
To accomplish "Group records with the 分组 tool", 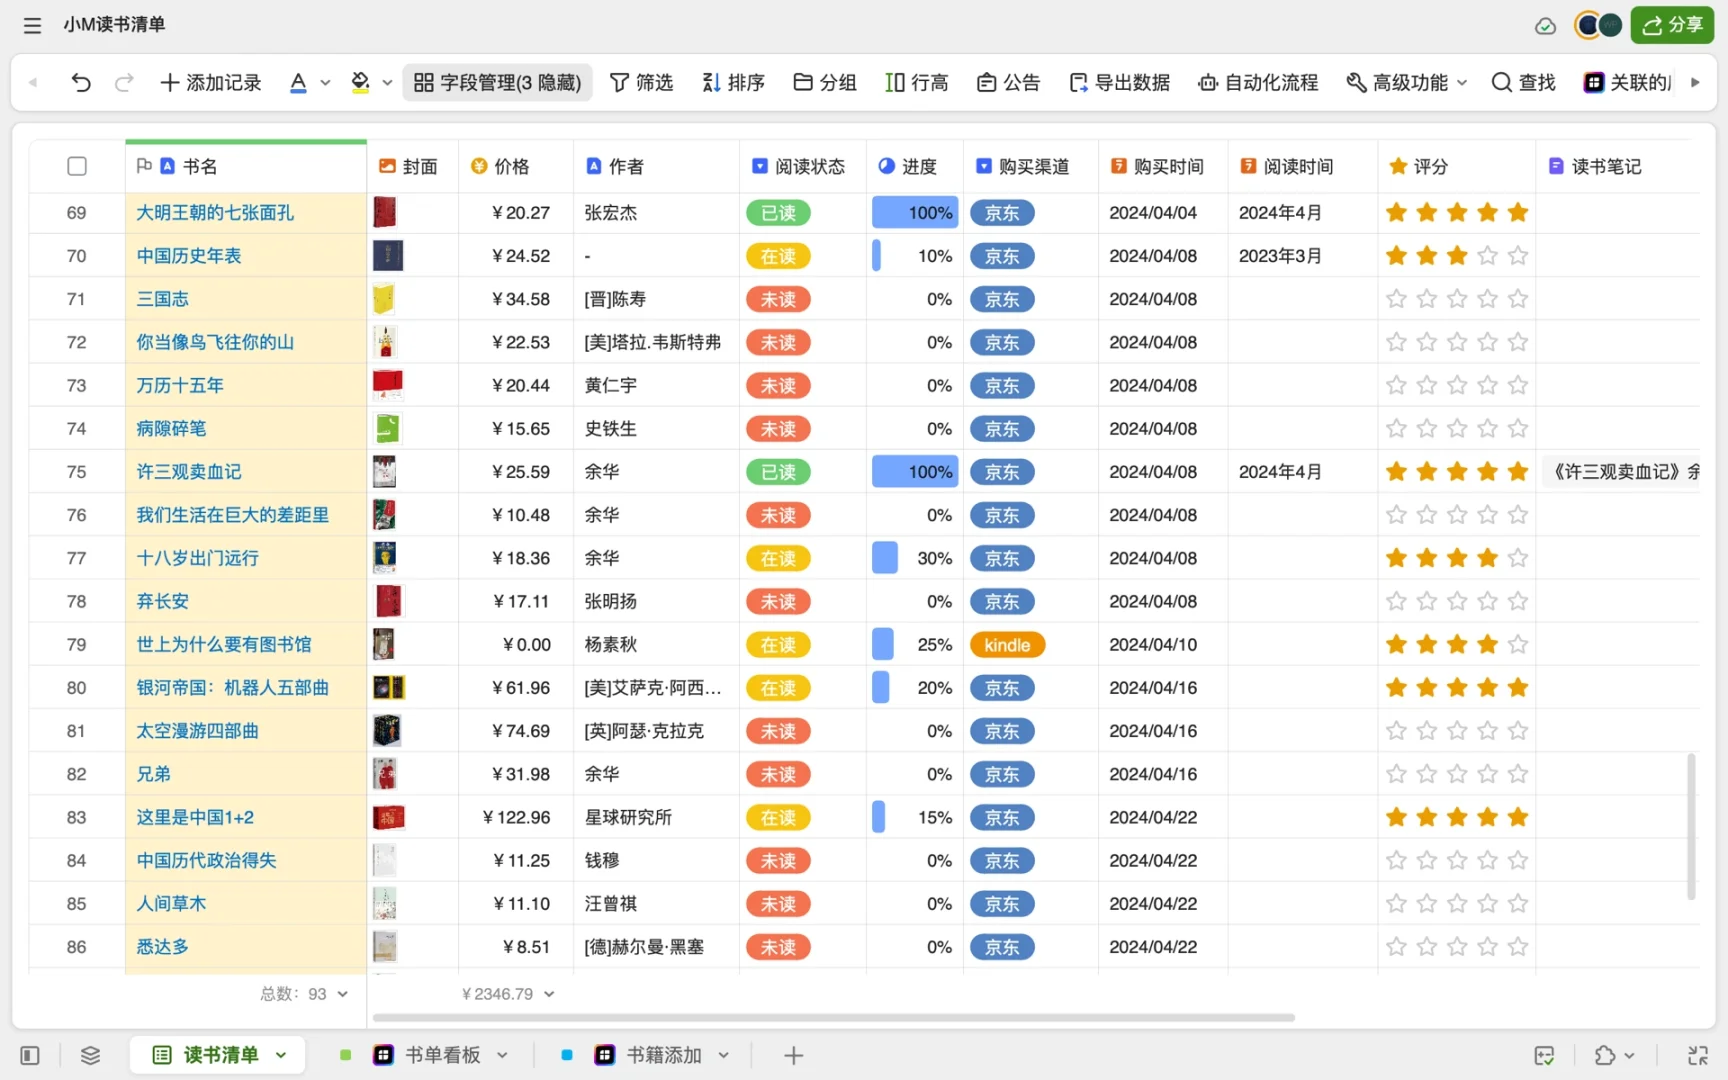I will click(824, 82).
